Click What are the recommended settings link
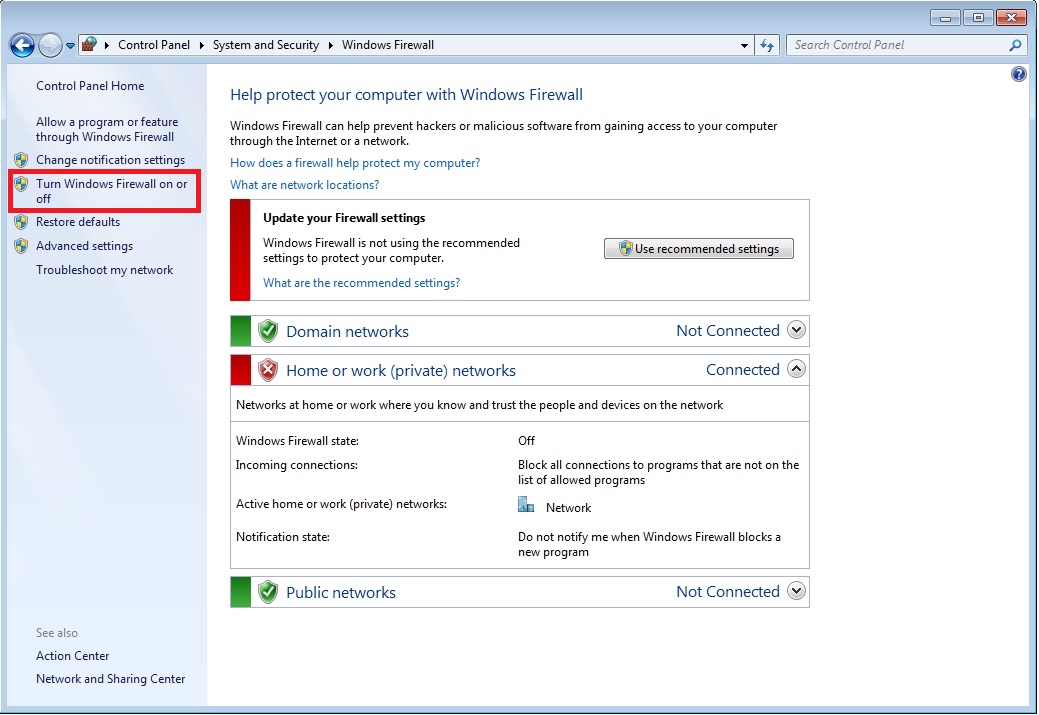The image size is (1039, 715). pyautogui.click(x=361, y=283)
